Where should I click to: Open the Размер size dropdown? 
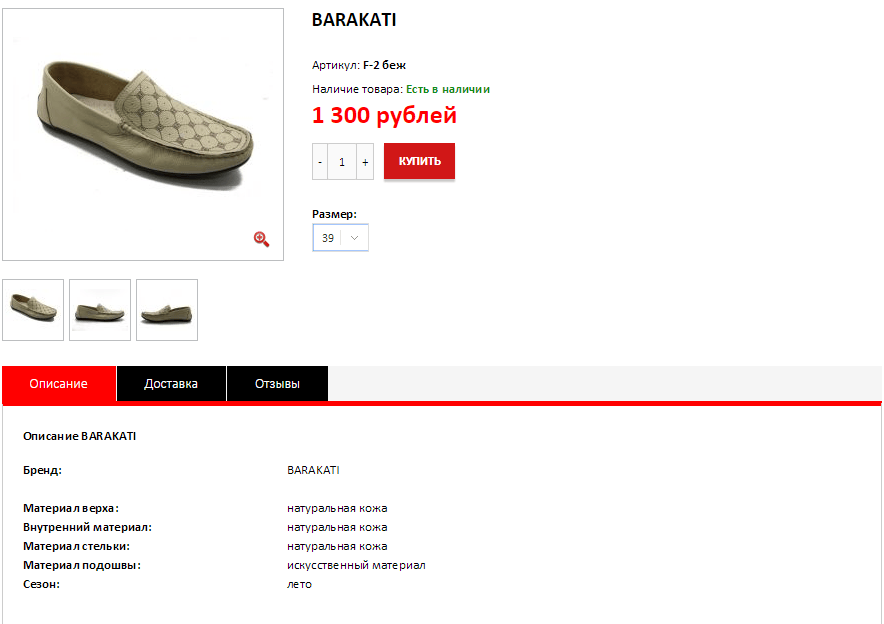point(341,238)
